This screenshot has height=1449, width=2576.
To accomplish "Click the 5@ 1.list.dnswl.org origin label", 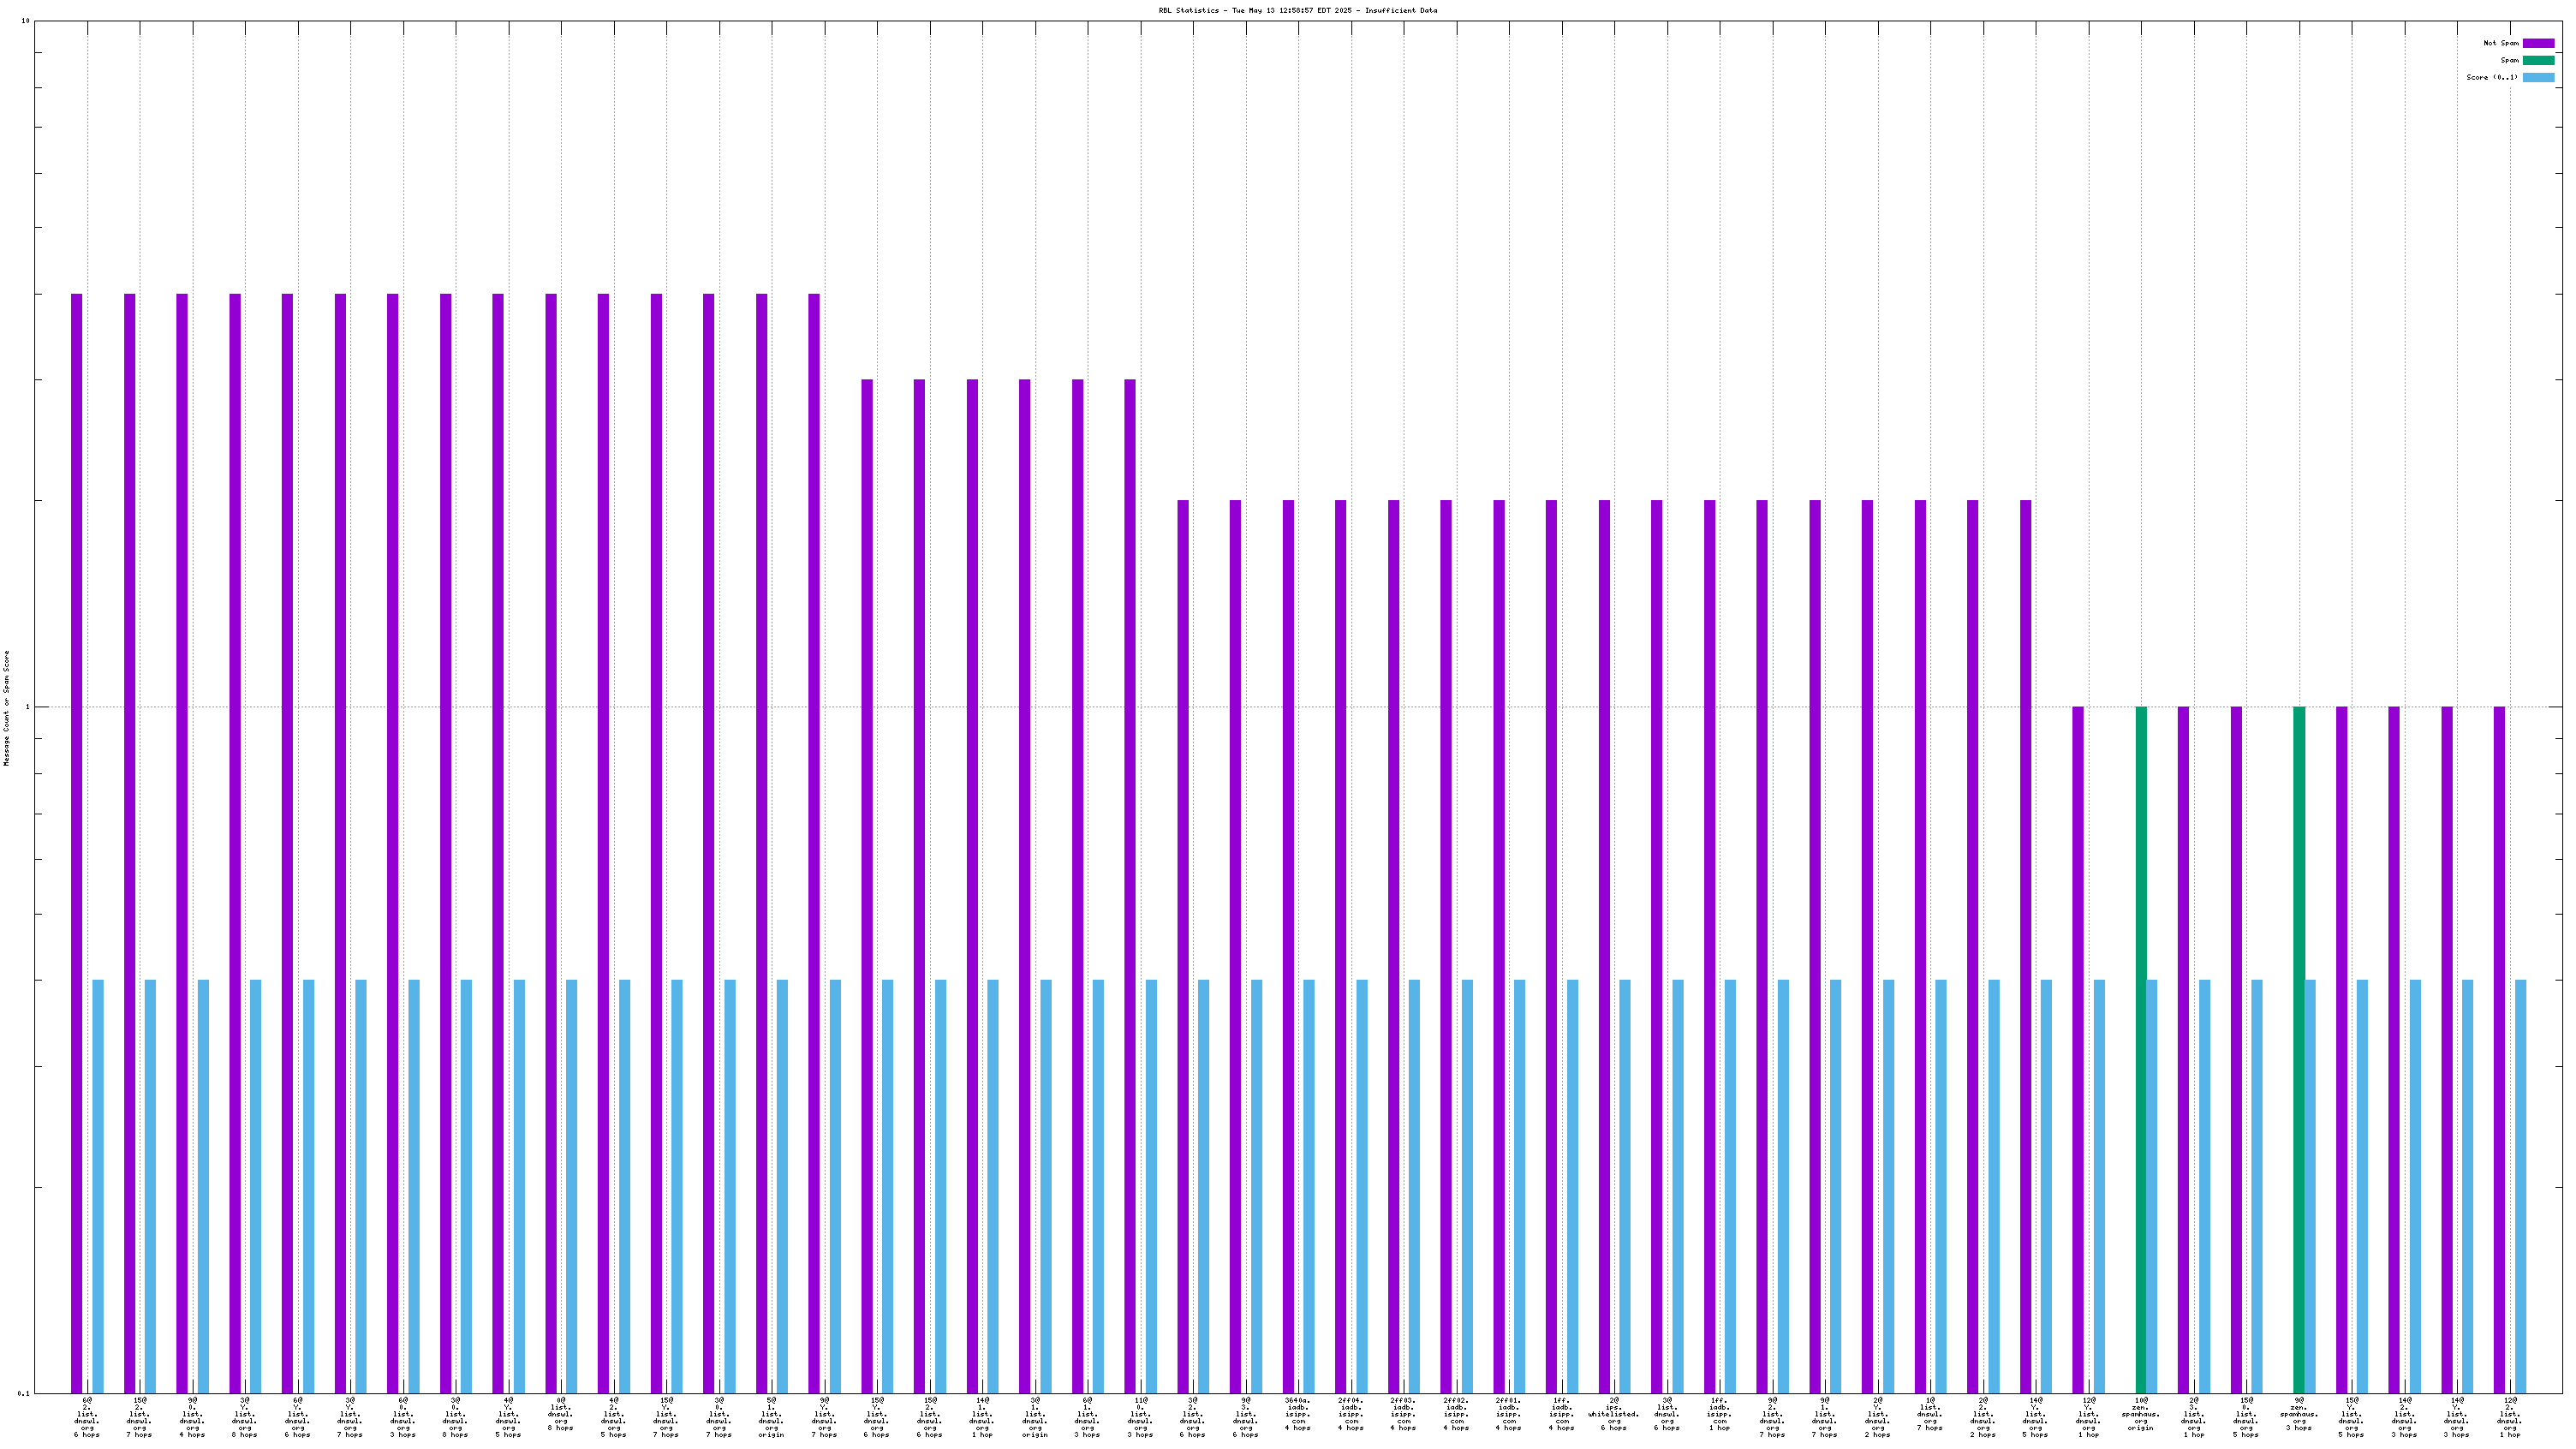I will (771, 1417).
